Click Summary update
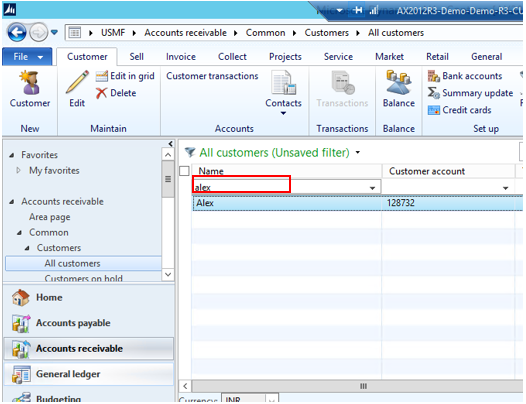The width and height of the screenshot is (526, 404). click(x=470, y=93)
